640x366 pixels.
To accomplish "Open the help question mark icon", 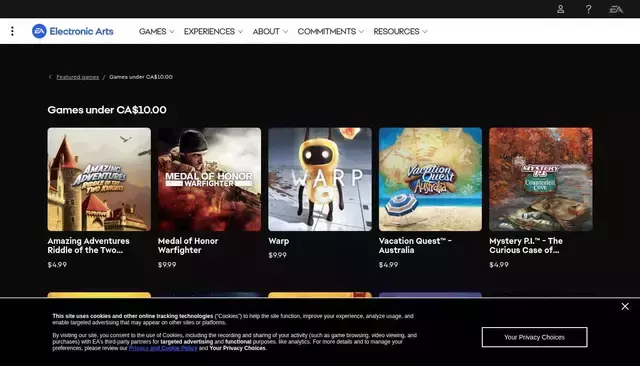I will [588, 9].
